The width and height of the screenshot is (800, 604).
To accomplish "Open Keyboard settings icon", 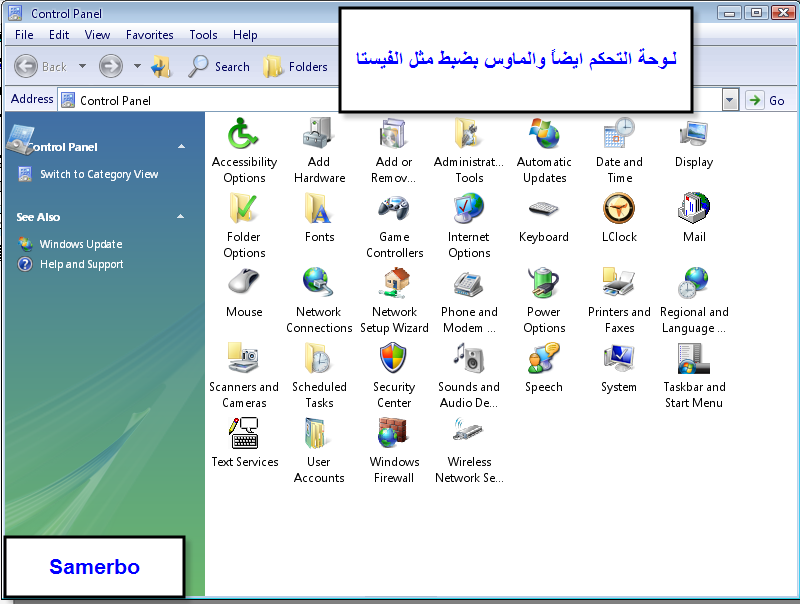I will point(544,209).
